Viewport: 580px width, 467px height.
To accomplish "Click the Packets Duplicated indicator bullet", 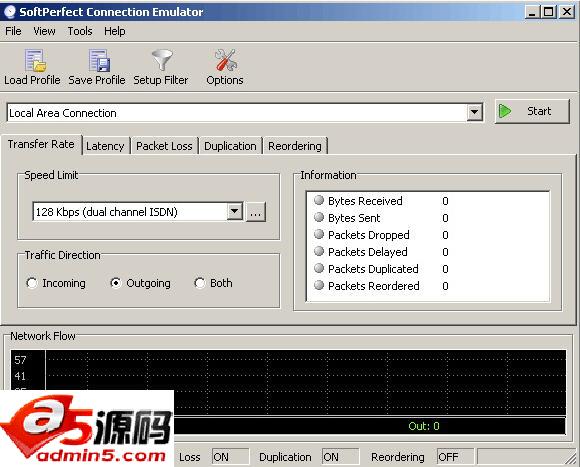I will click(319, 268).
